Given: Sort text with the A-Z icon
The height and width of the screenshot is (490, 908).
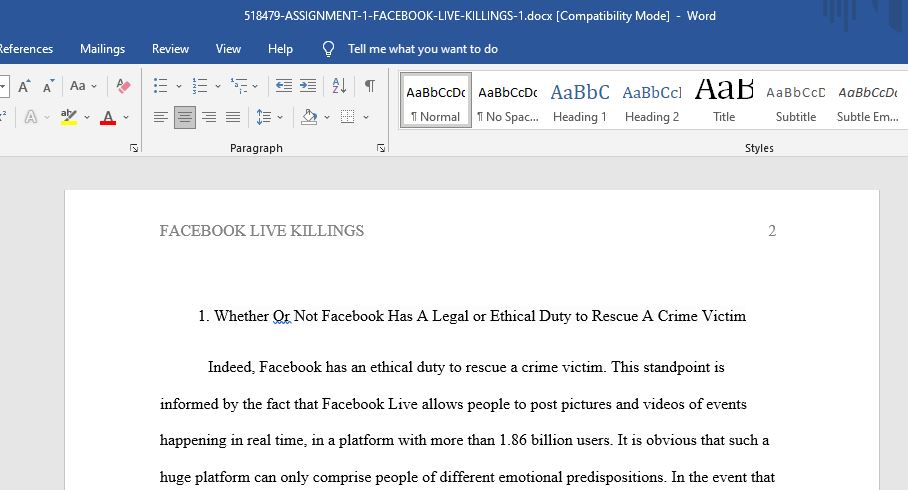Looking at the screenshot, I should (x=339, y=86).
